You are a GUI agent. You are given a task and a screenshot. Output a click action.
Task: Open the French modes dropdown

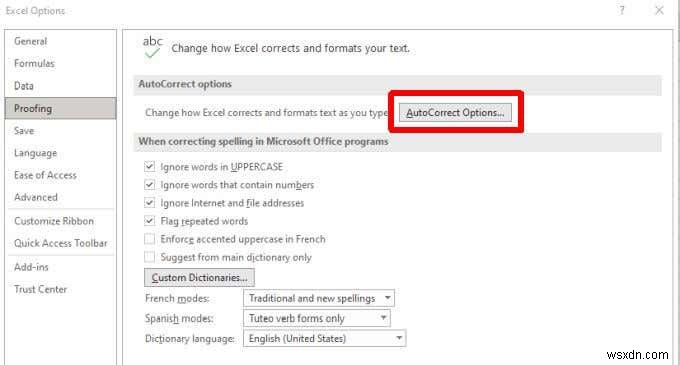319,298
